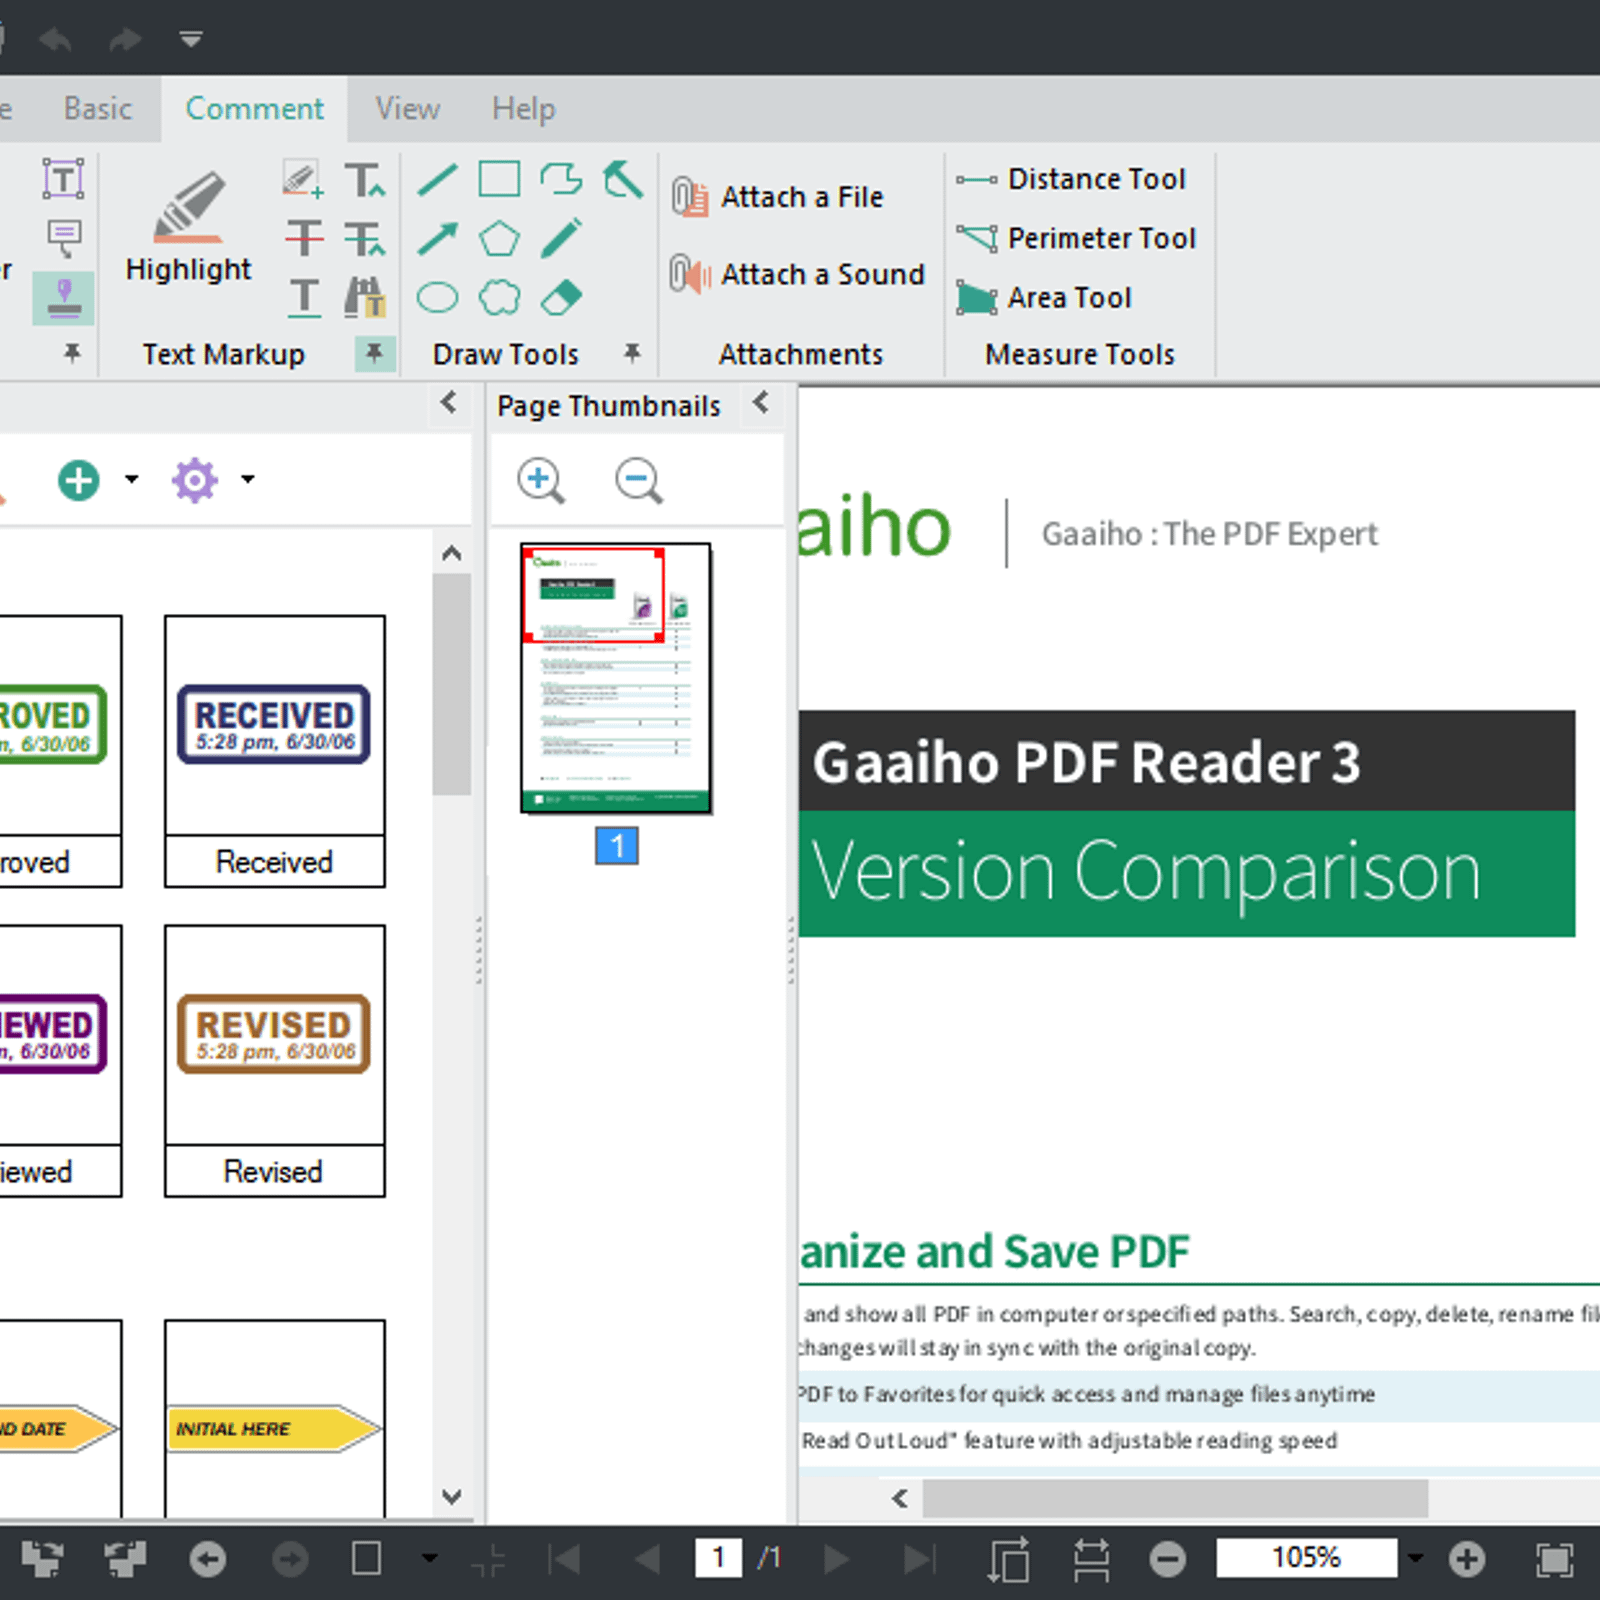This screenshot has height=1600, width=1600.
Task: Open the Comment ribbon tab
Action: (x=254, y=108)
